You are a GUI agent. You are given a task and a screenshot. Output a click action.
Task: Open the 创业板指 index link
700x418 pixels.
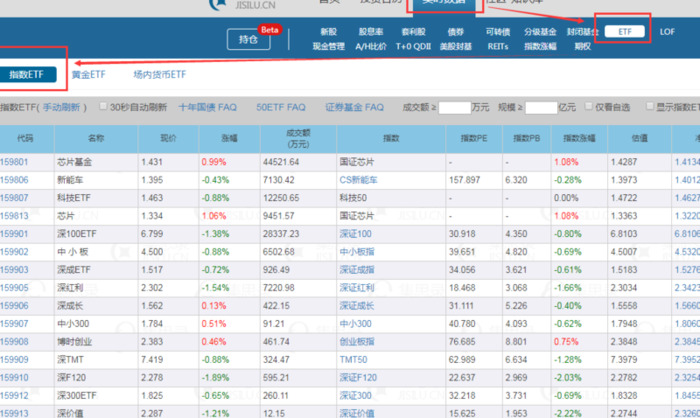tap(357, 342)
